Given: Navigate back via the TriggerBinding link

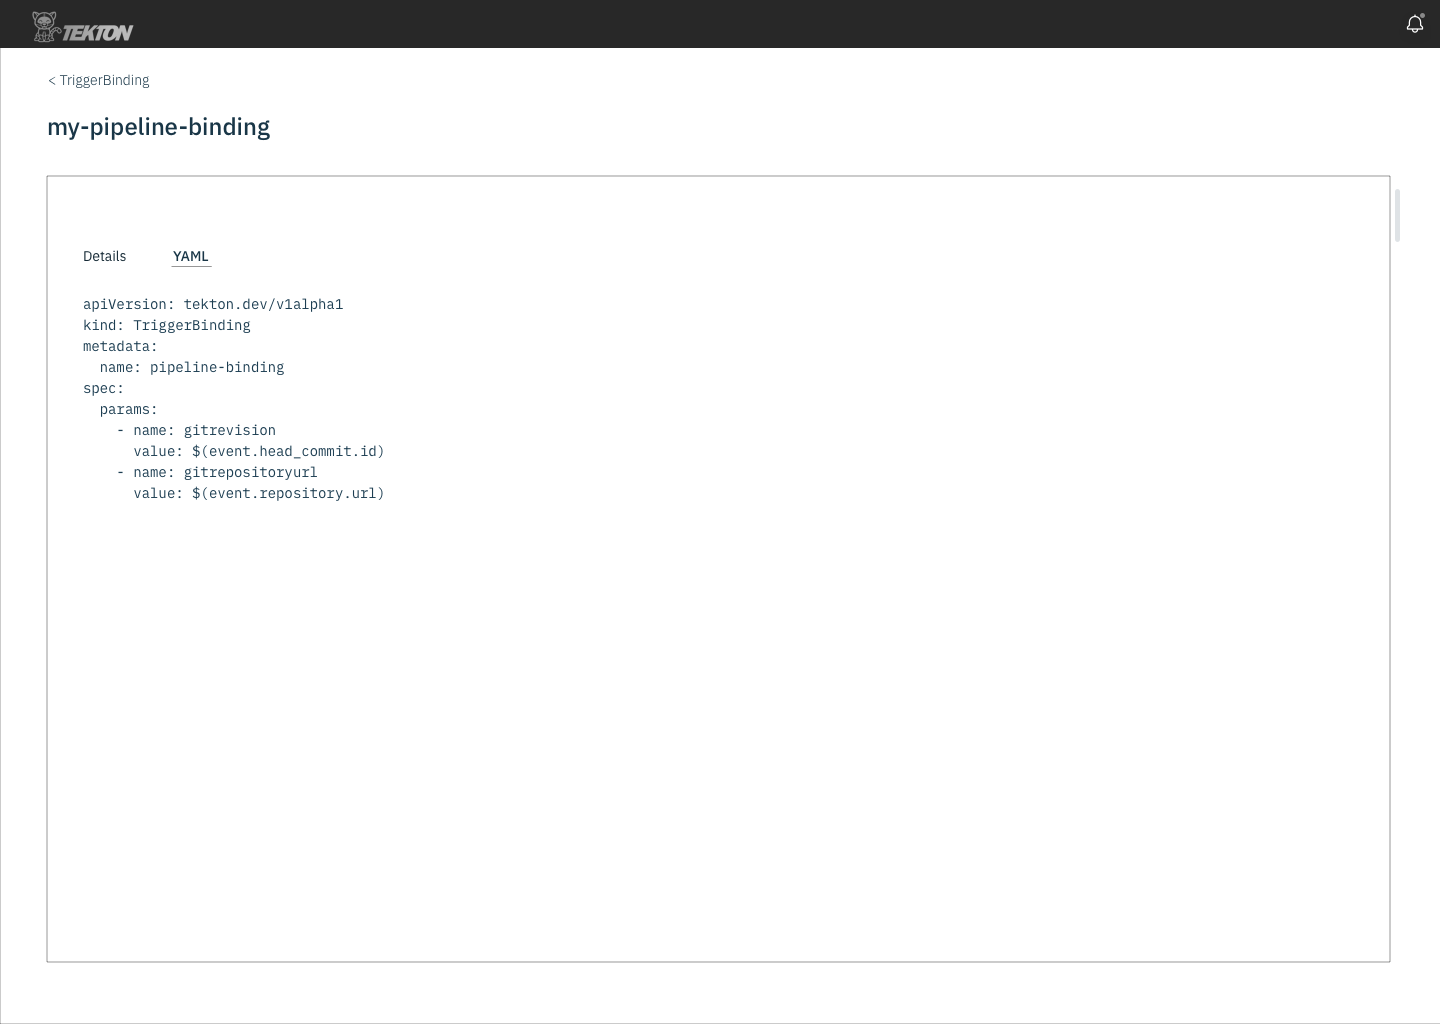Looking at the screenshot, I should click(x=104, y=80).
